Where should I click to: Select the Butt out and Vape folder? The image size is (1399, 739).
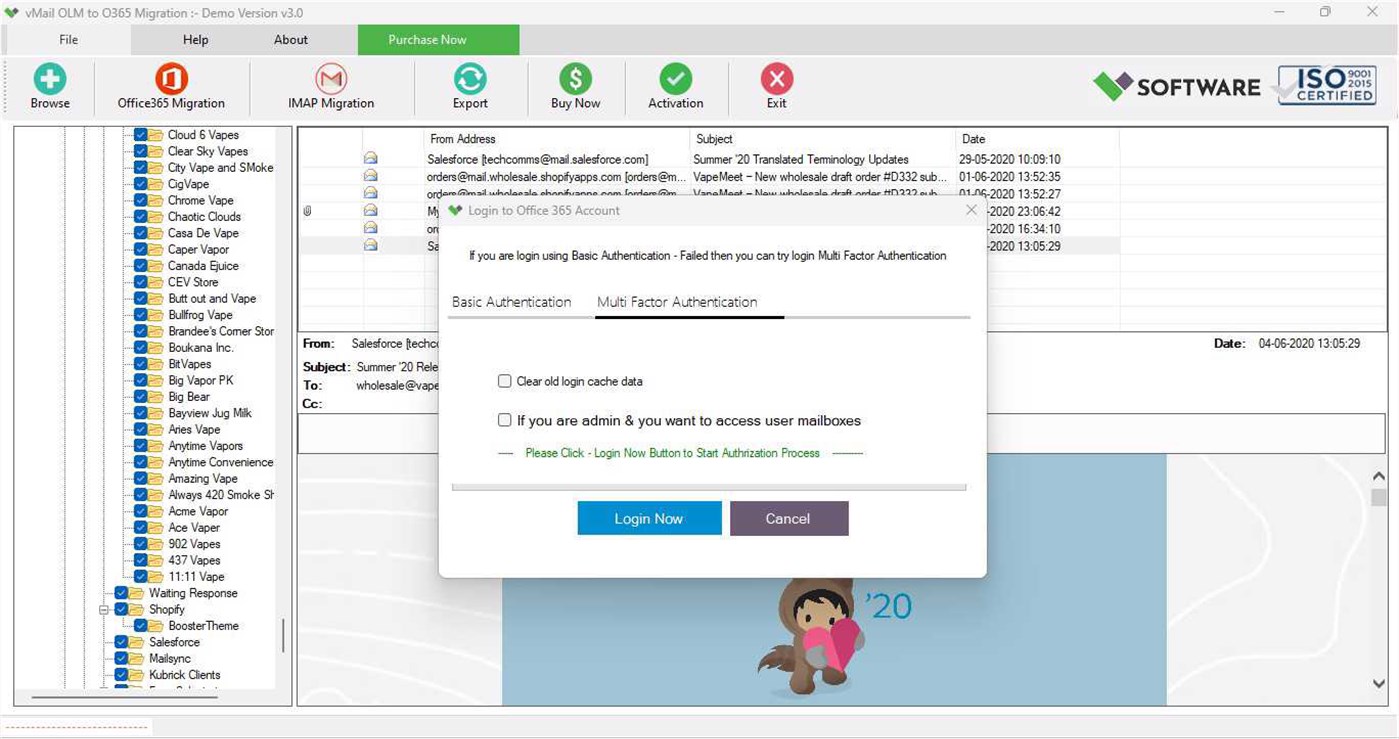pos(212,299)
